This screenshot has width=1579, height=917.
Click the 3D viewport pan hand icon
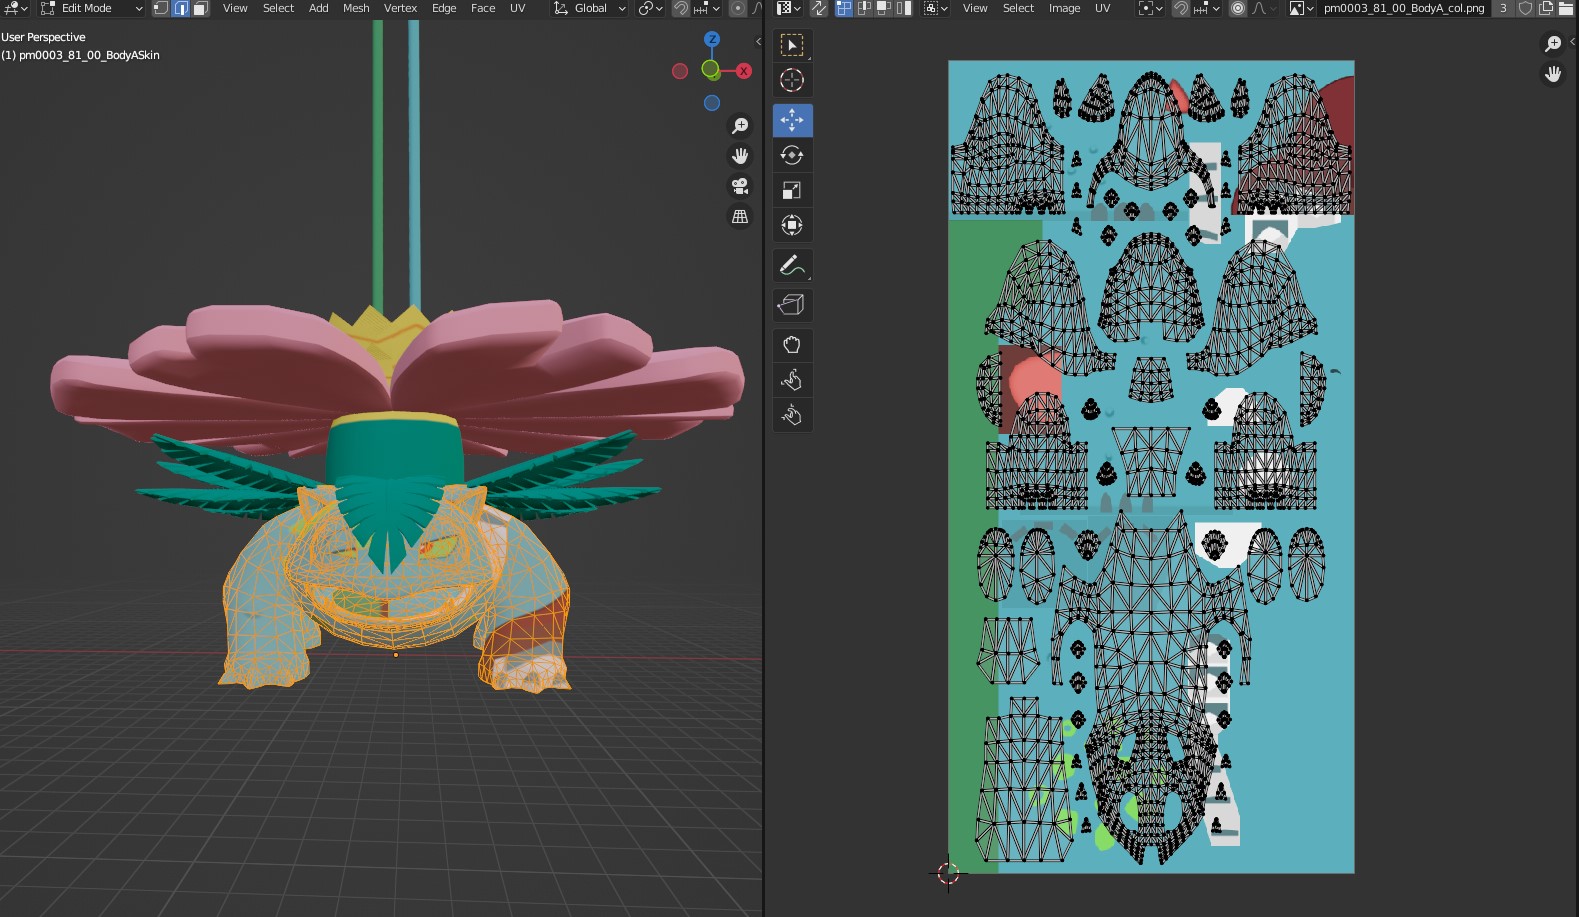pos(740,156)
